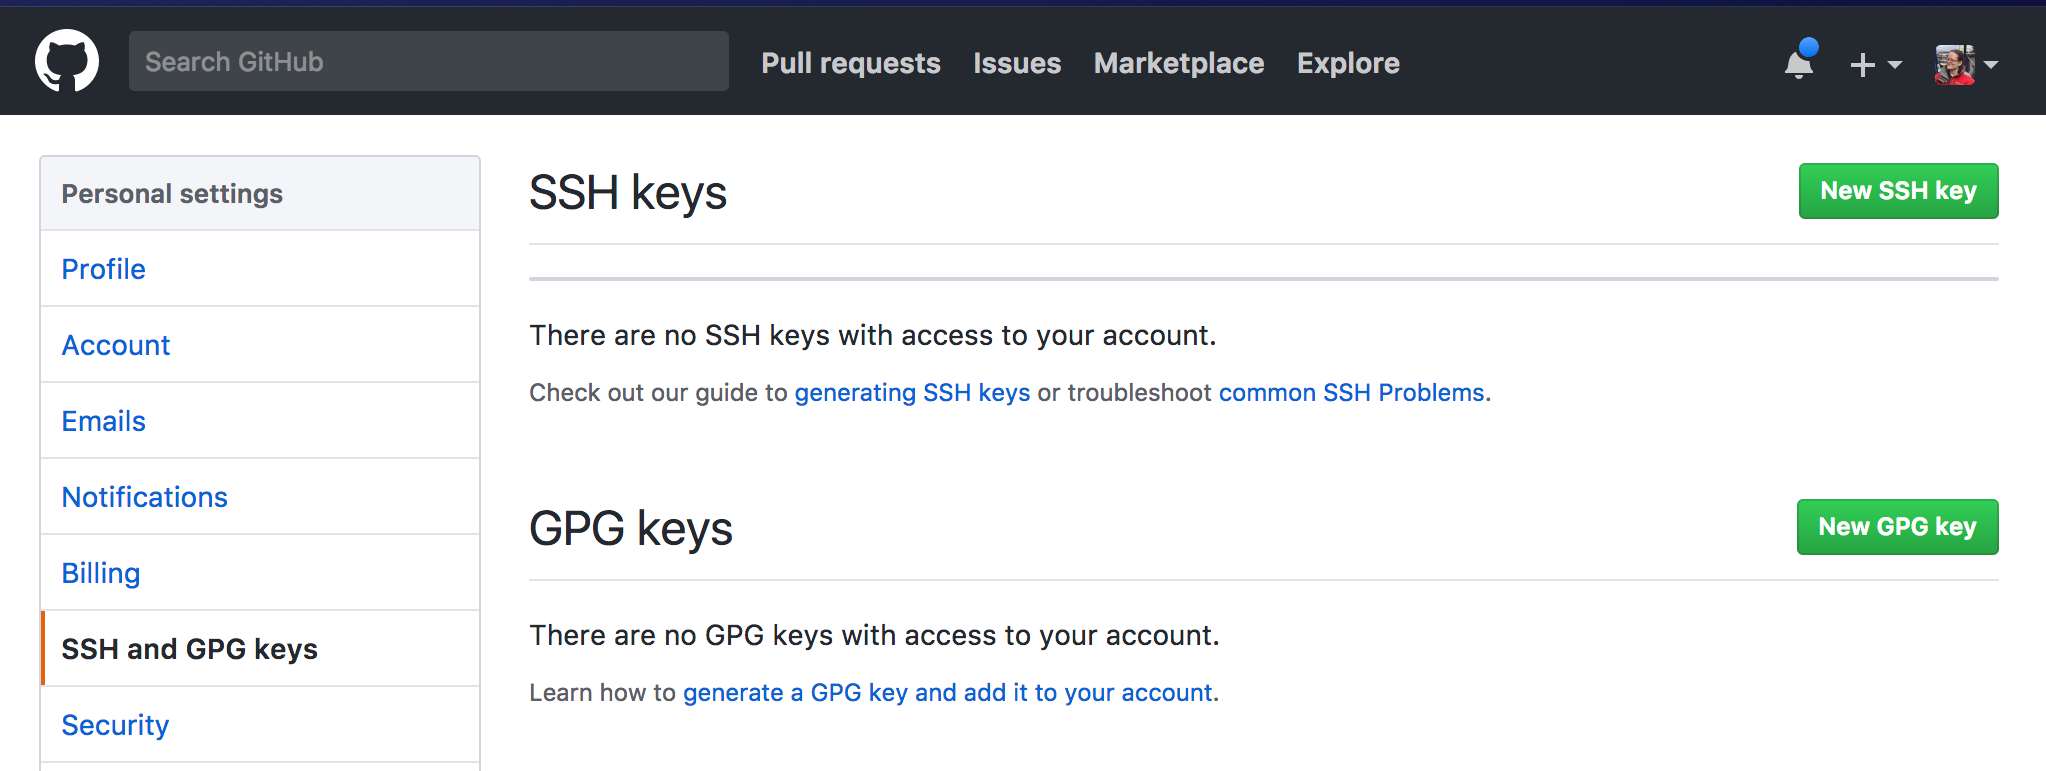The height and width of the screenshot is (771, 2046).
Task: Open Issues in the top navigation
Action: pyautogui.click(x=1017, y=63)
